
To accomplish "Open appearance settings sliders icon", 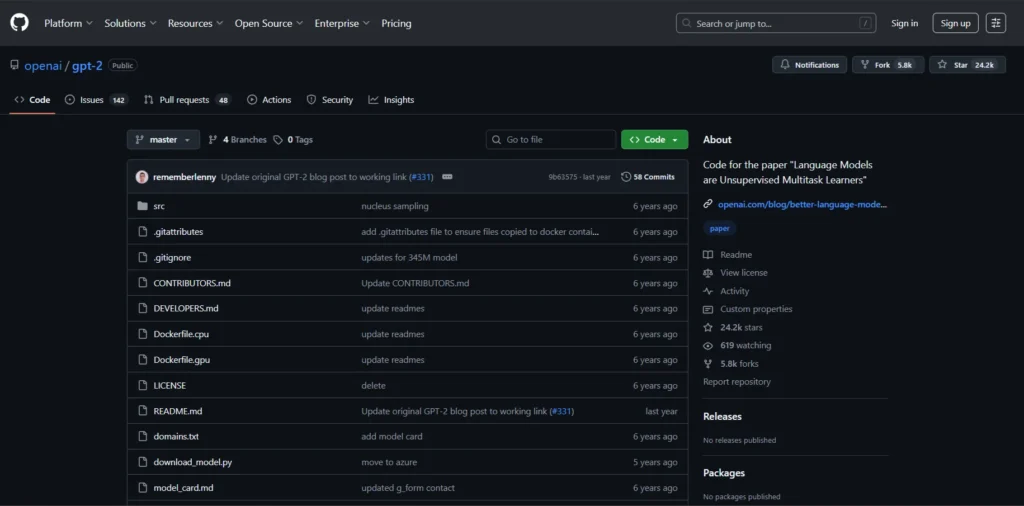I will point(996,23).
